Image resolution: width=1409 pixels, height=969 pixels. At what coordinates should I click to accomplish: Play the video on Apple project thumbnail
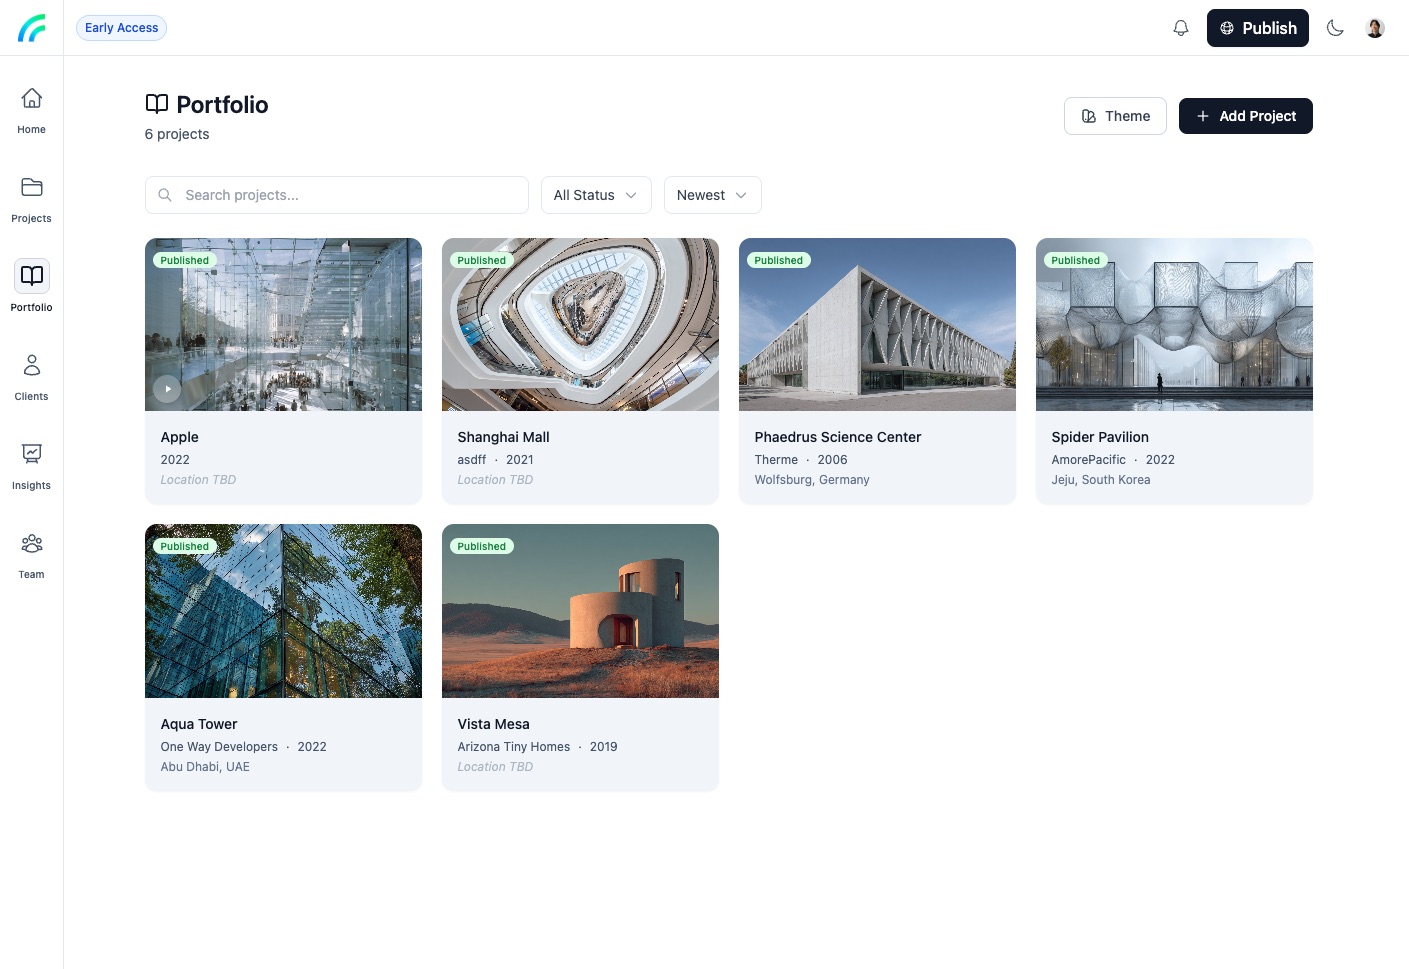click(167, 389)
